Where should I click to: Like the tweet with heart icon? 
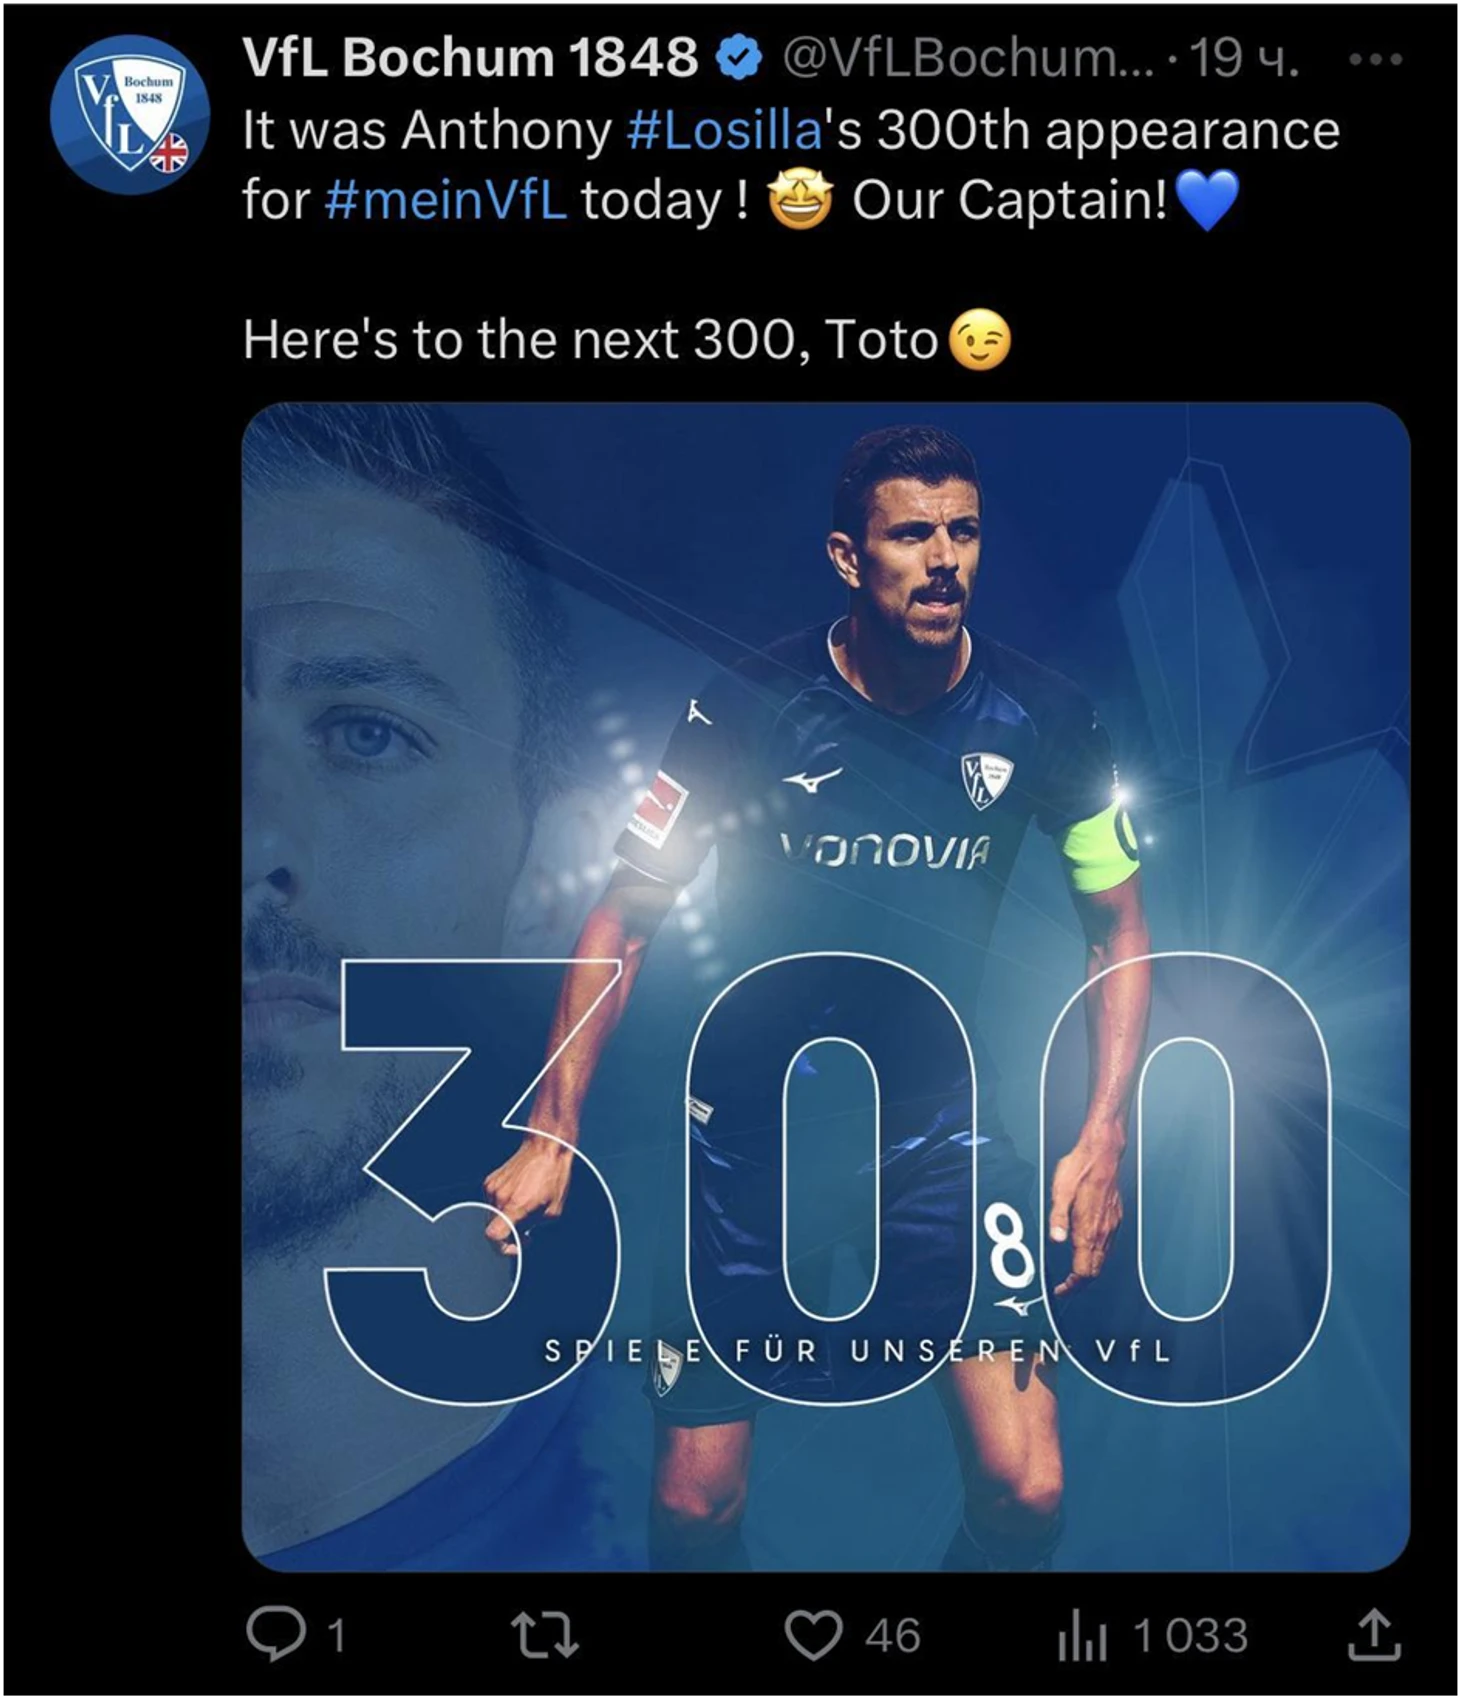coord(813,1636)
